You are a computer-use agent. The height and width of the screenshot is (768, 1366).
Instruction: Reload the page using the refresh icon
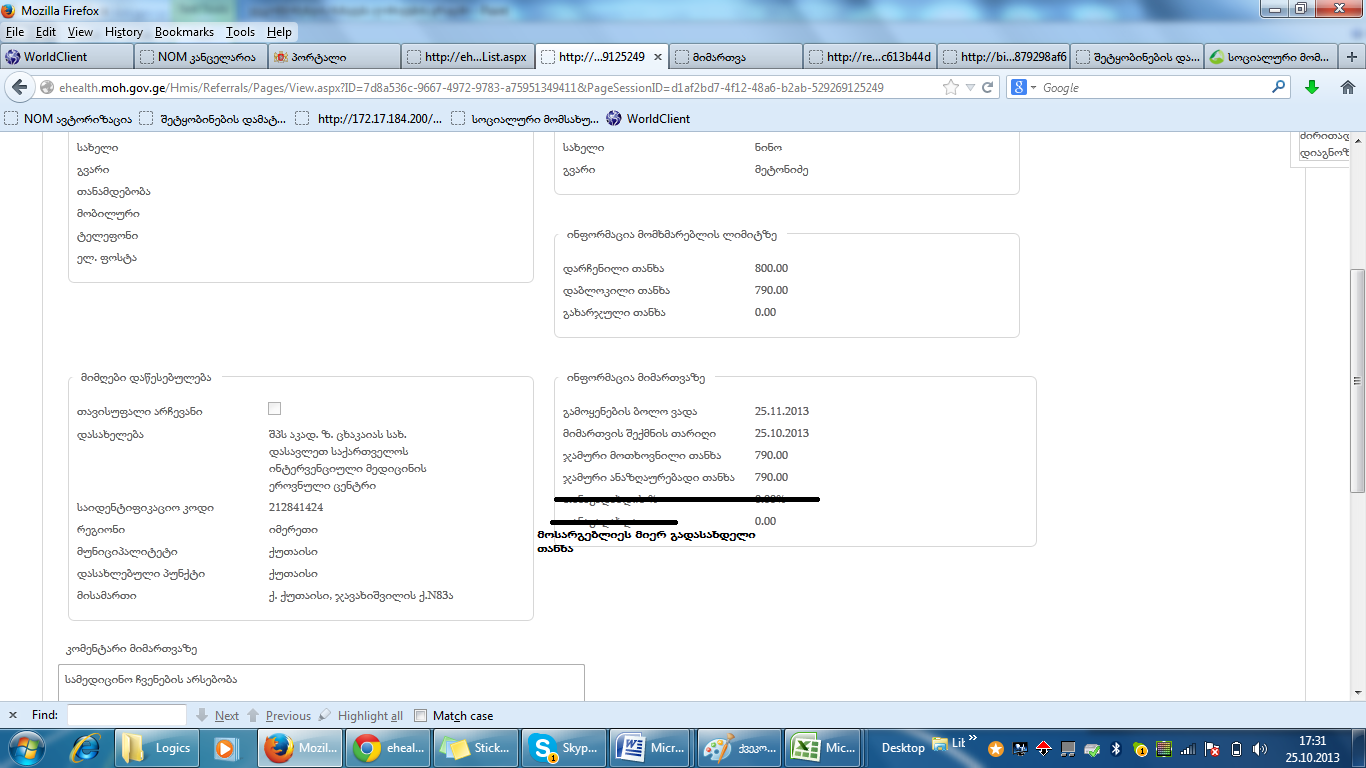987,88
